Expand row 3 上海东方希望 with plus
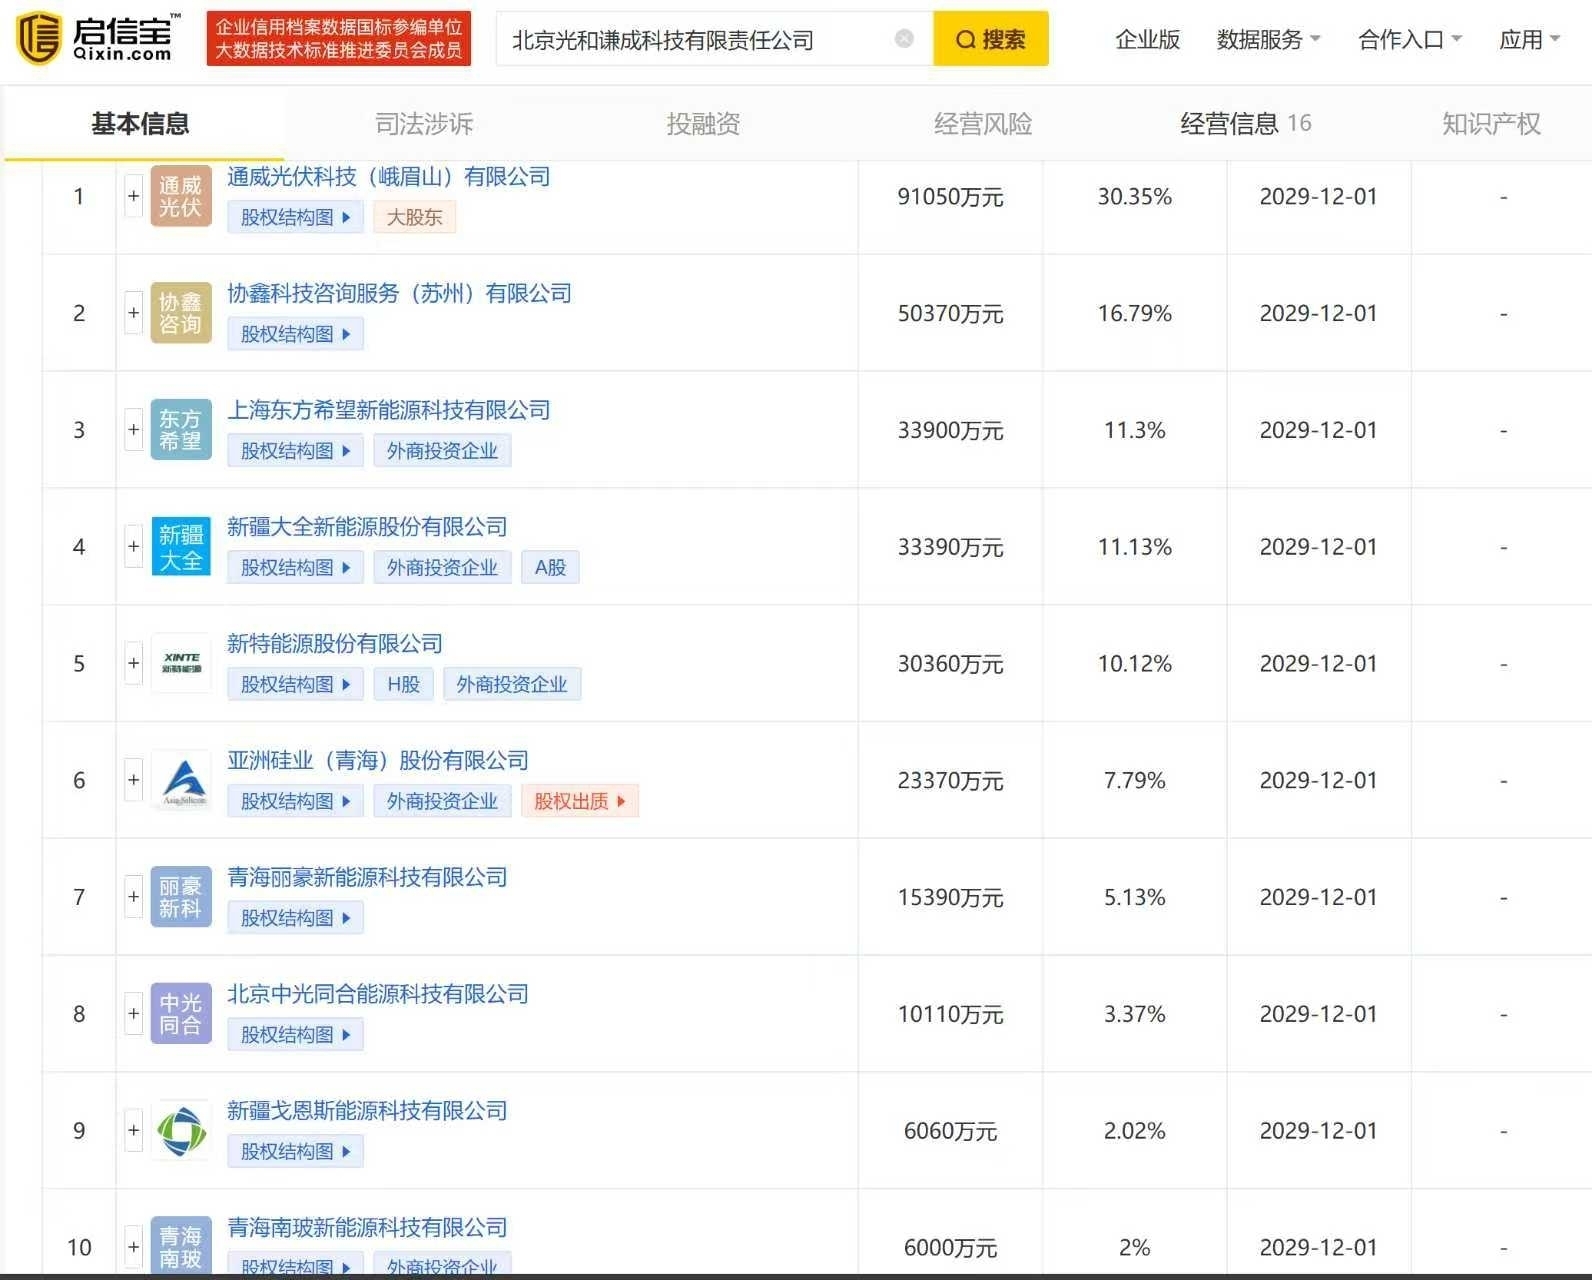1592x1280 pixels. point(133,430)
